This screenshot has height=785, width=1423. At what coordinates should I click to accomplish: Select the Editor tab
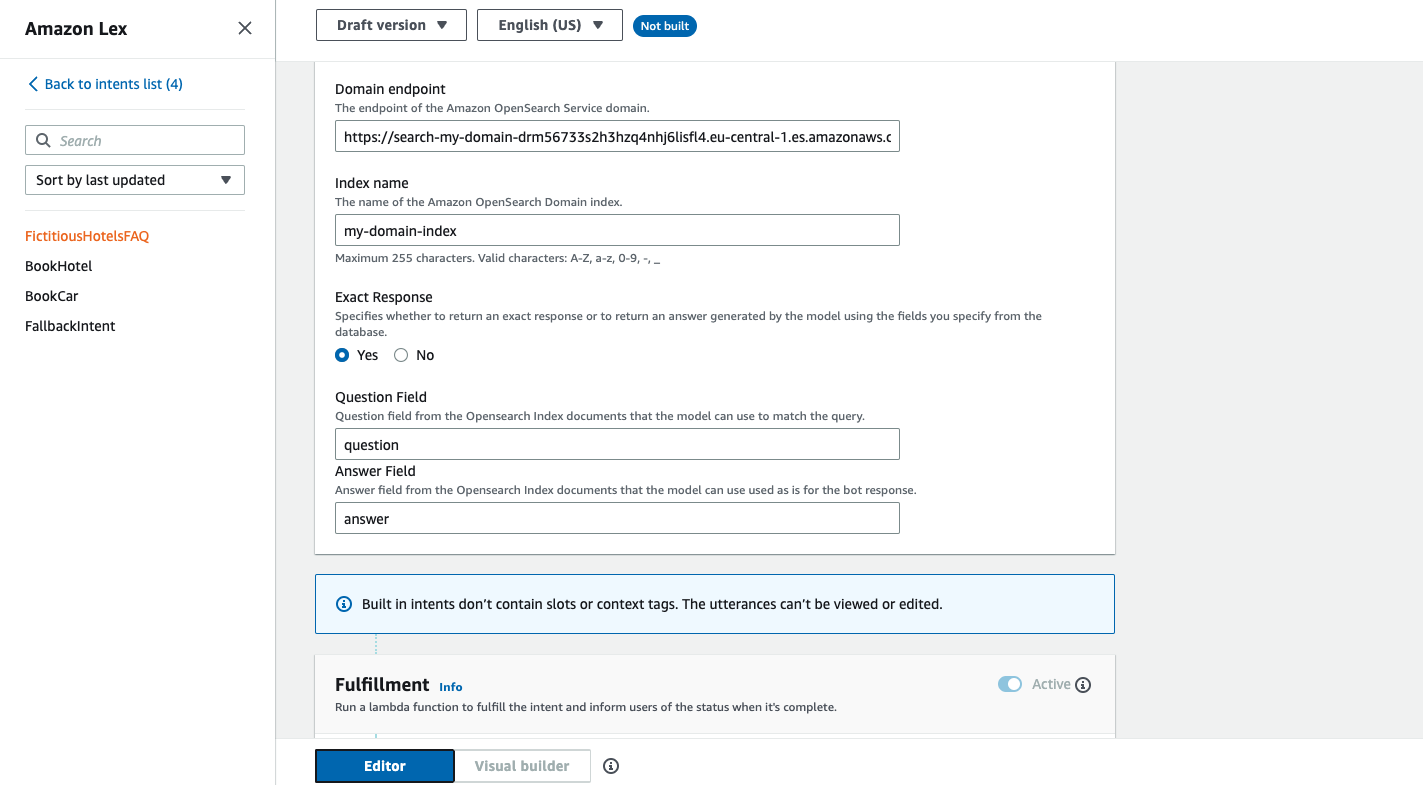(384, 766)
